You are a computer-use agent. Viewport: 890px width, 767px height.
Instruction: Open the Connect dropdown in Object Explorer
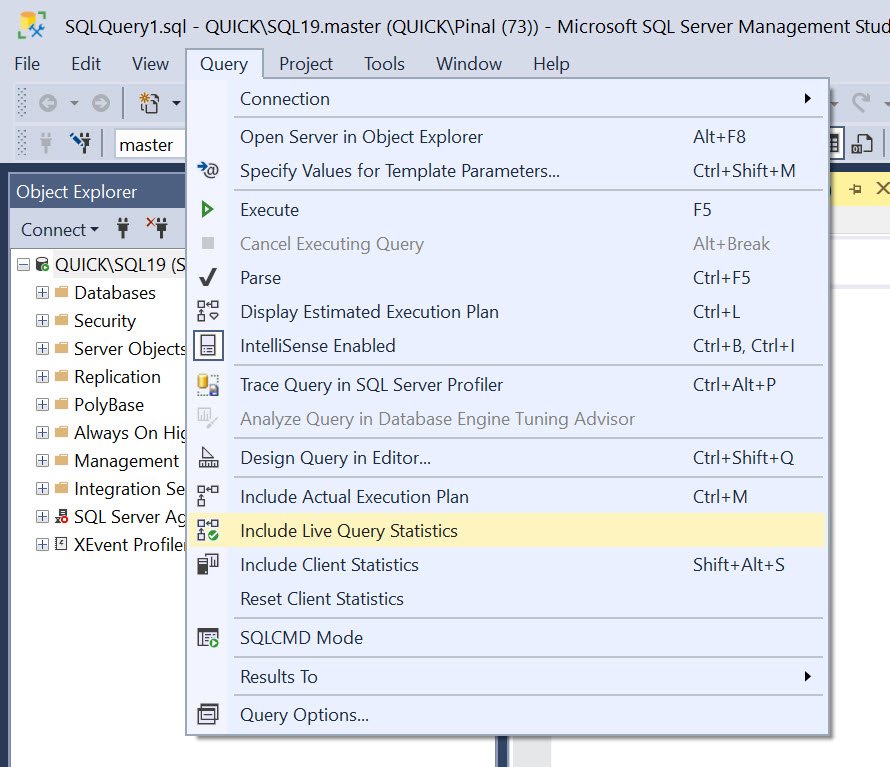point(60,229)
